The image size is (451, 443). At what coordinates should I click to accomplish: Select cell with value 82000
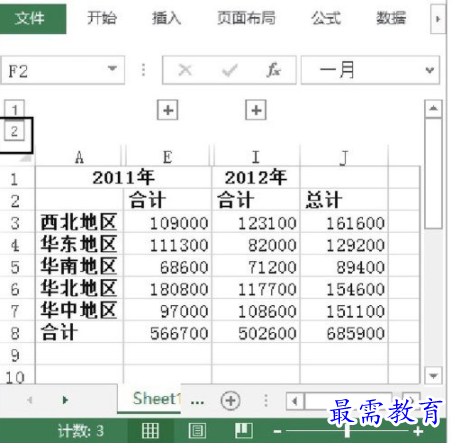tap(256, 244)
